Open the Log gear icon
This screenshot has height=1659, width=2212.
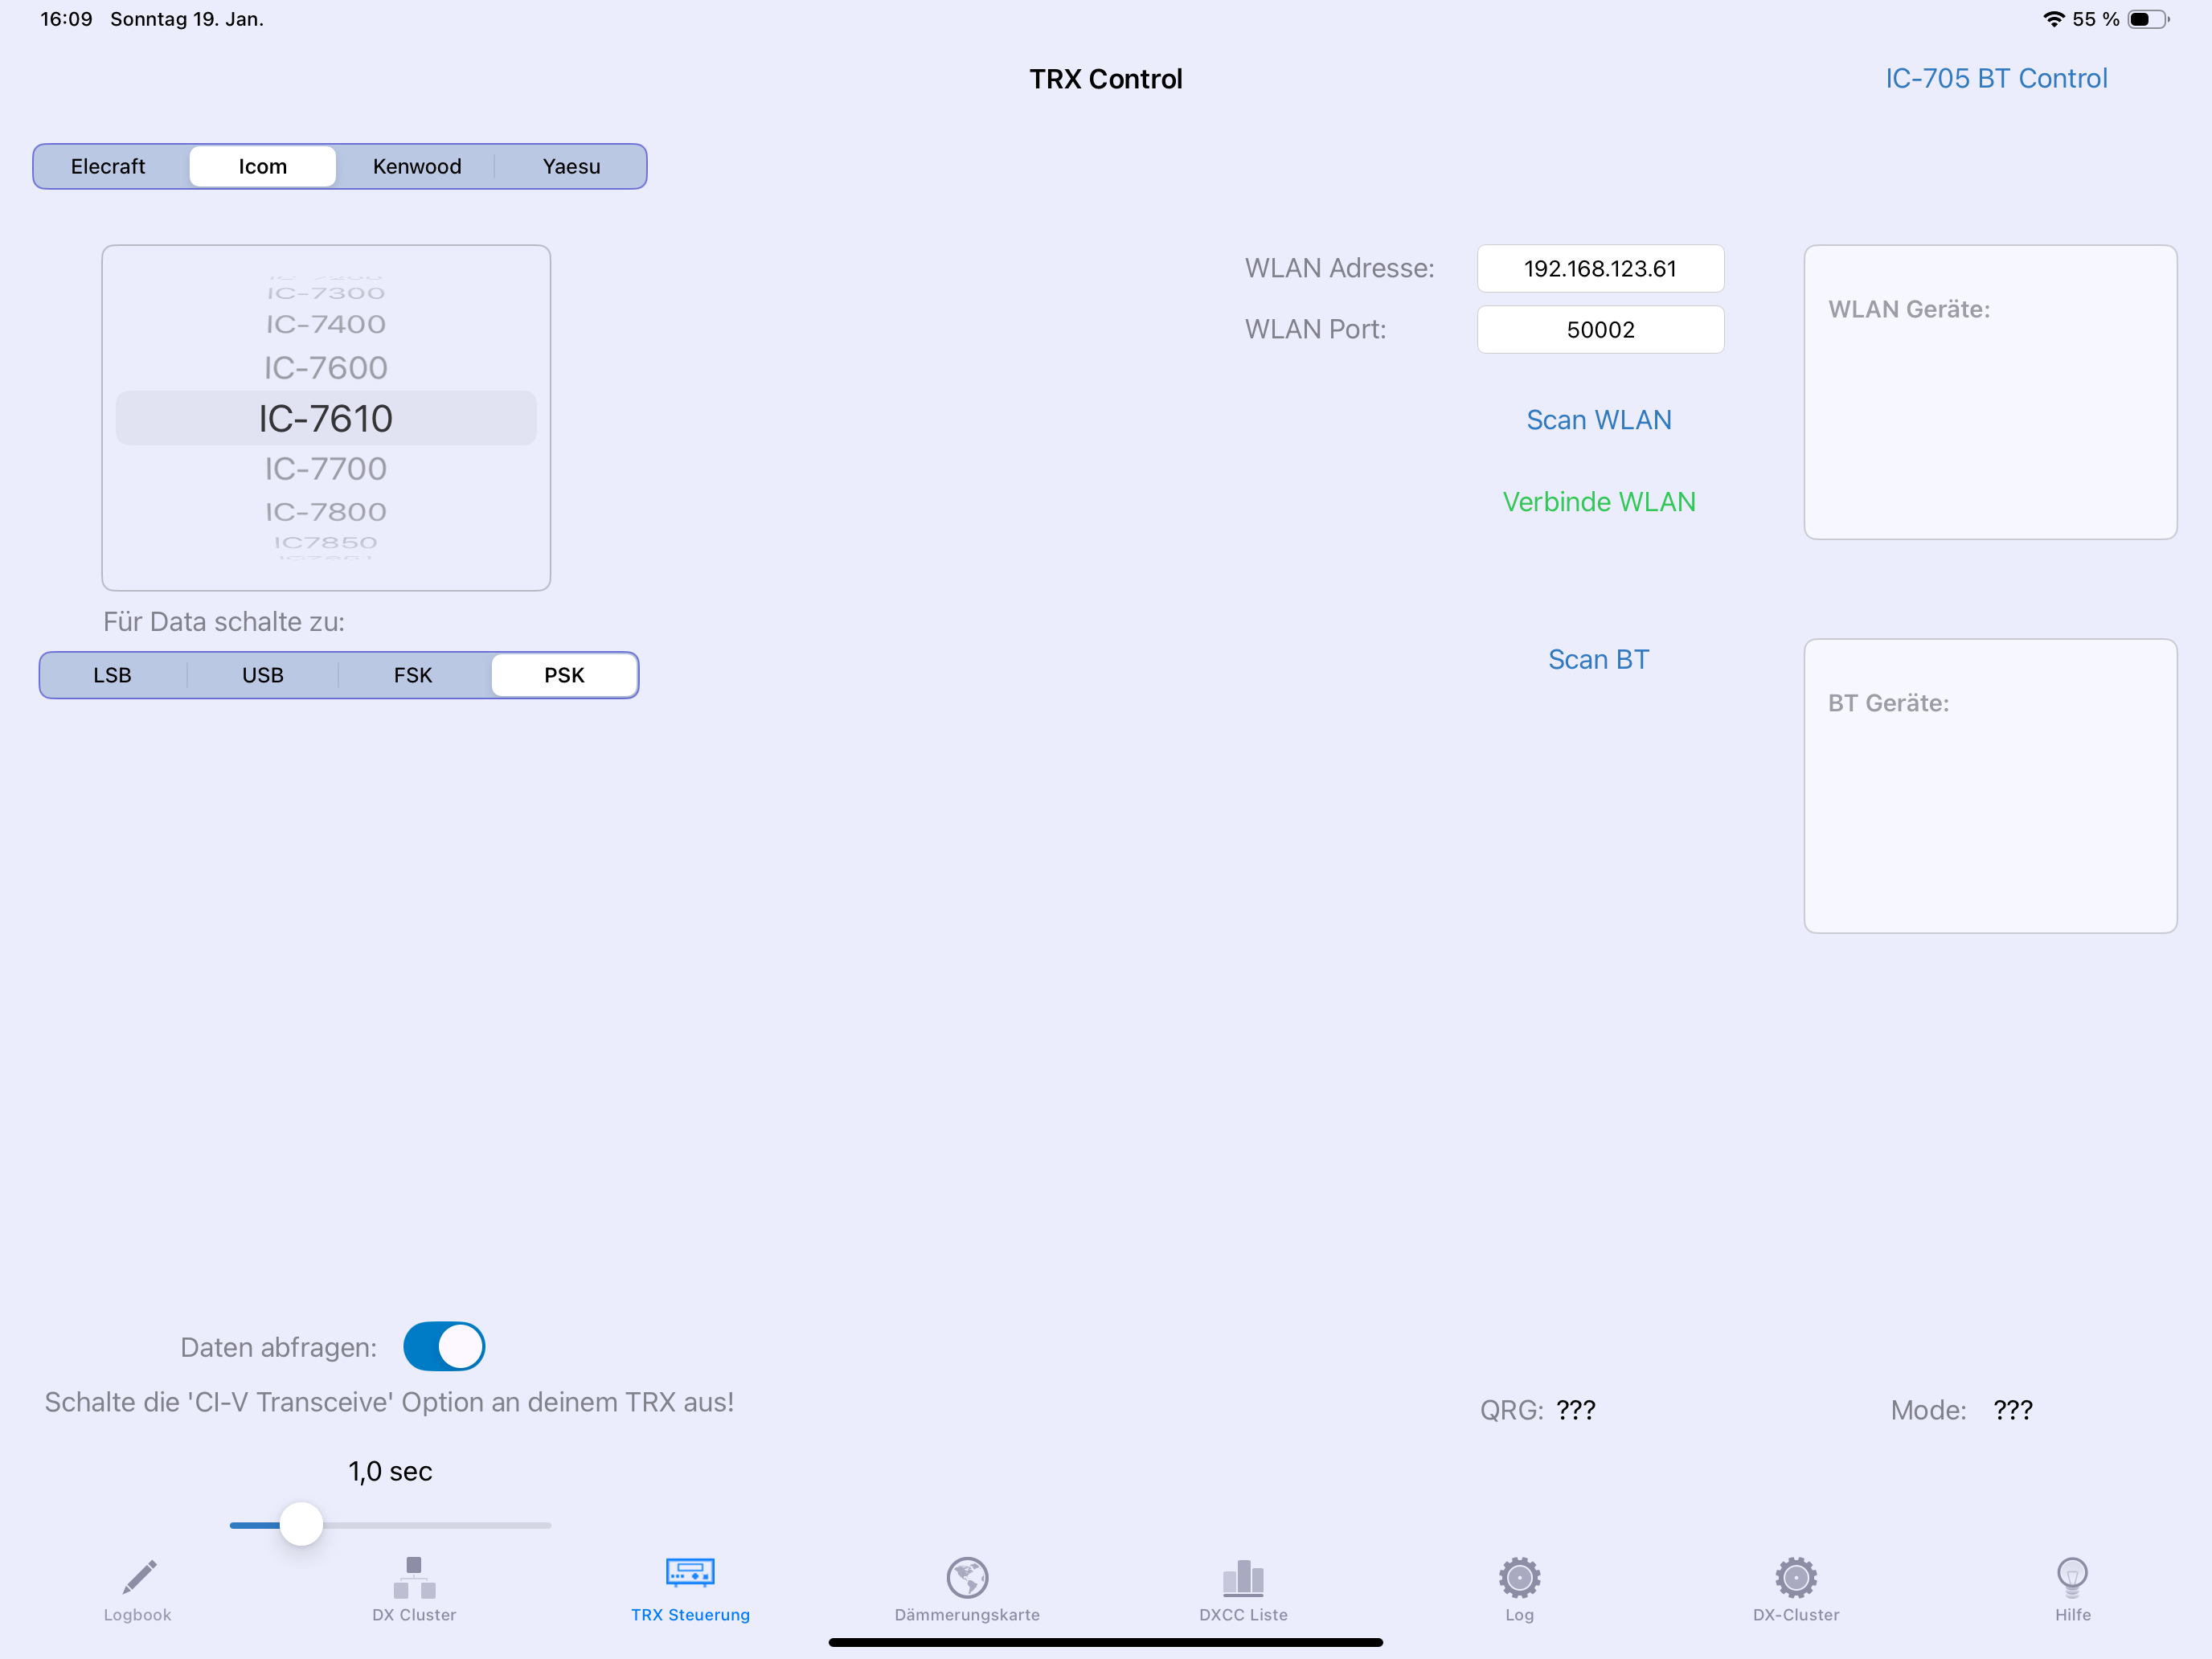[1519, 1577]
